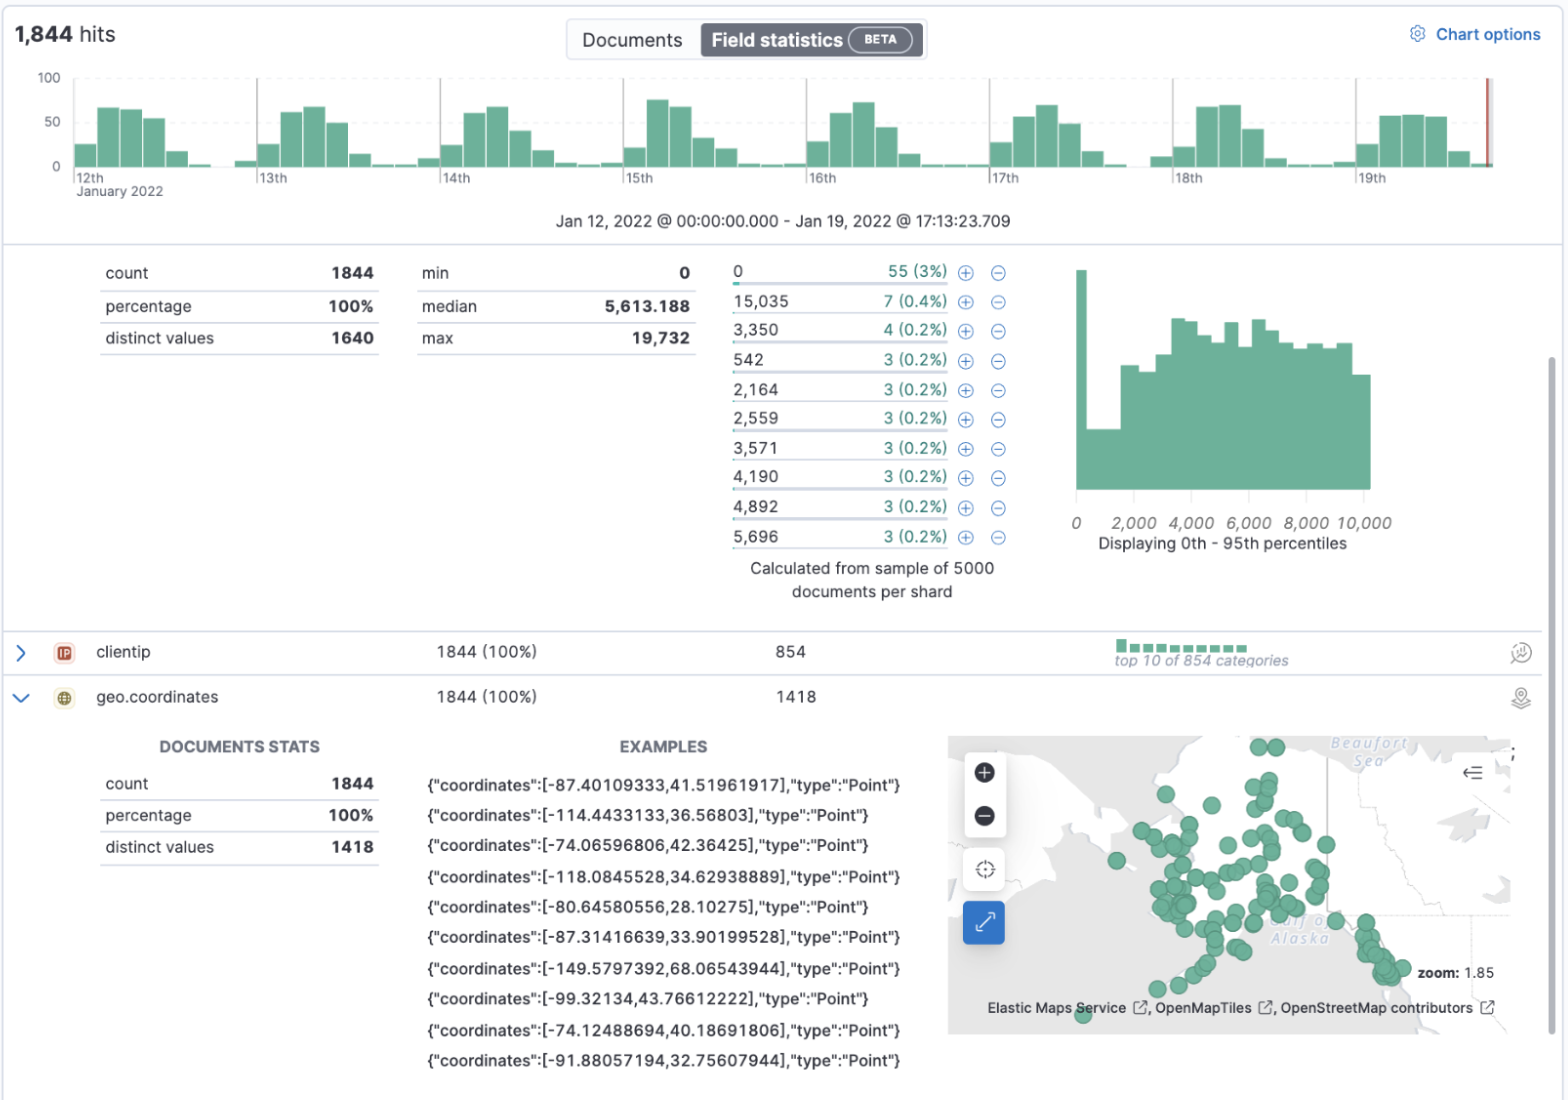1568x1100 pixels.
Task: Open the Elastic Maps Service link
Action: pos(1056,1008)
